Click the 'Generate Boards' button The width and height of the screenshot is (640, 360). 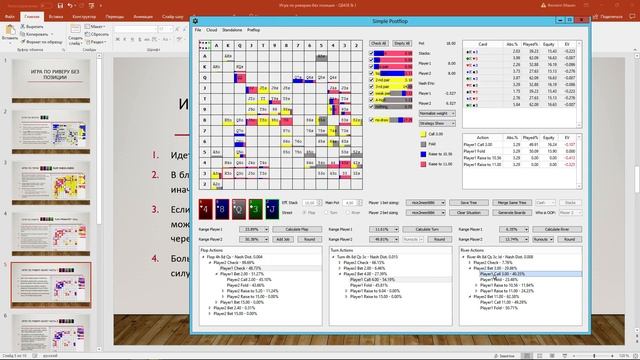(x=512, y=213)
